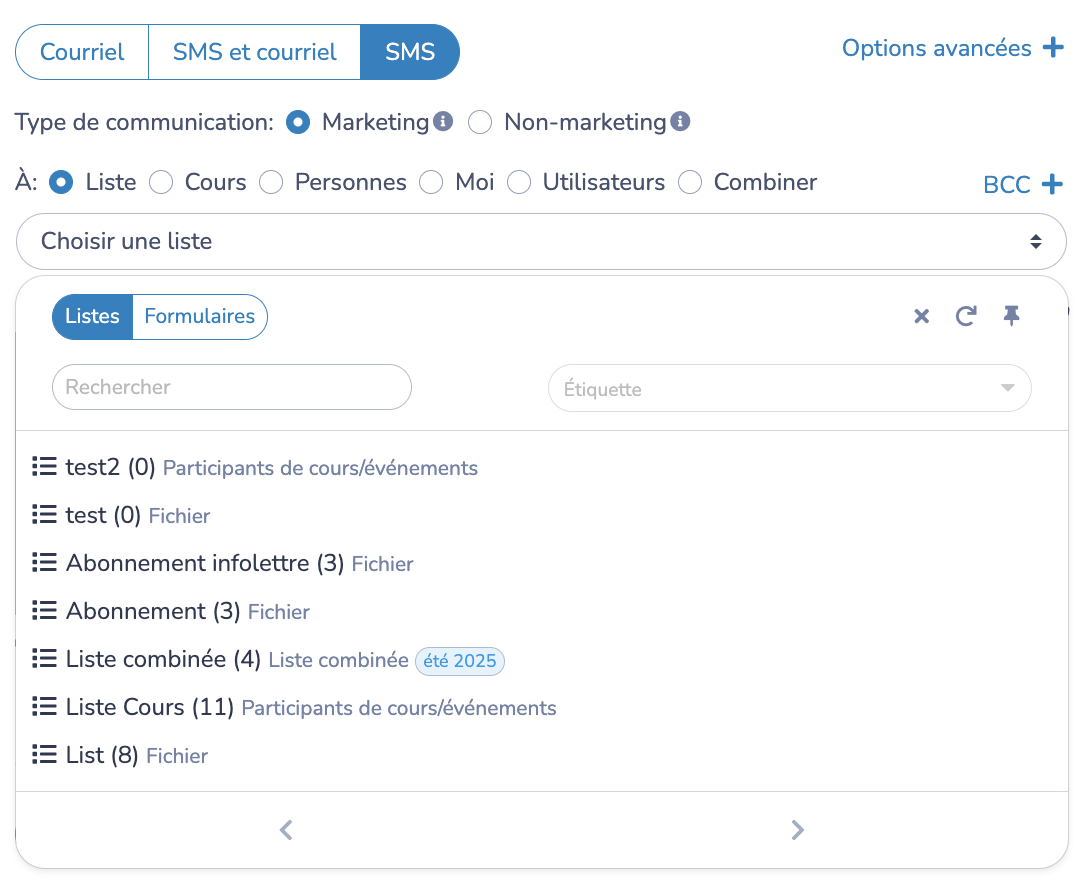Click the list icon beside Abonnement (3)
Image resolution: width=1092 pixels, height=886 pixels.
tap(45, 610)
